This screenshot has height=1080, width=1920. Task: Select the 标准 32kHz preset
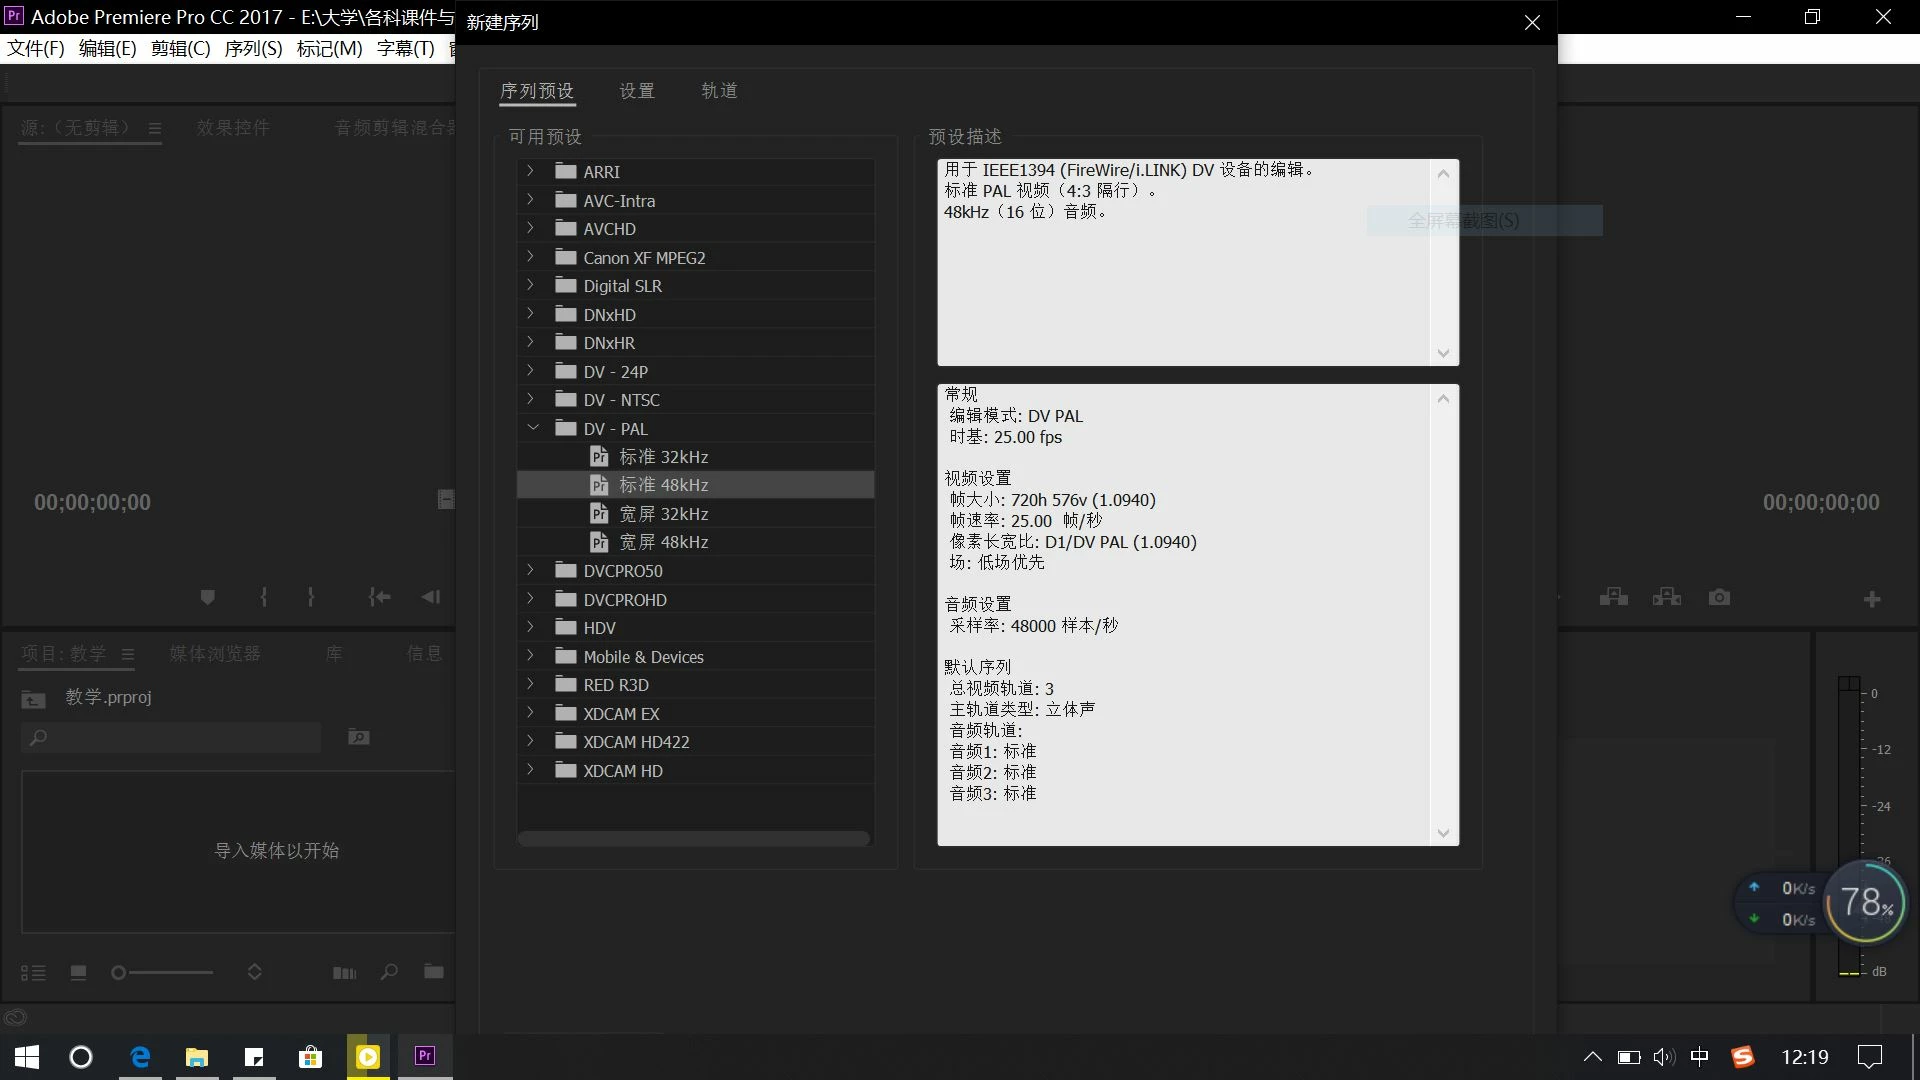coord(663,457)
